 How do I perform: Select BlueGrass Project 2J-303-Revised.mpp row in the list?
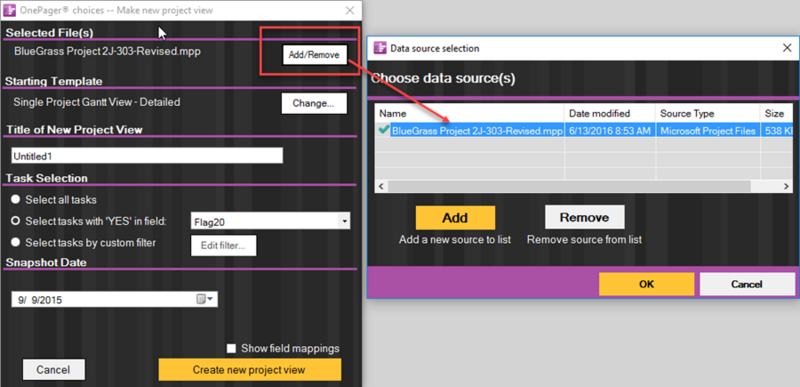tap(583, 131)
